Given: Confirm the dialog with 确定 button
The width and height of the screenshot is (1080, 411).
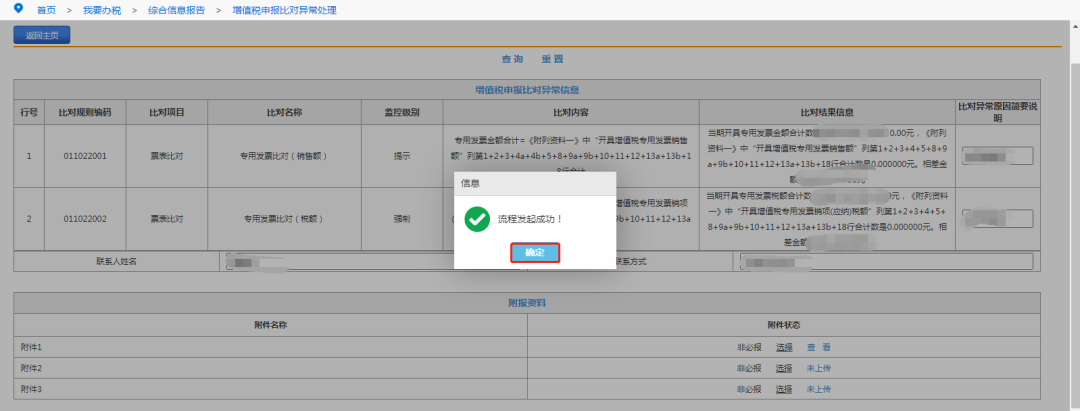Looking at the screenshot, I should (534, 253).
